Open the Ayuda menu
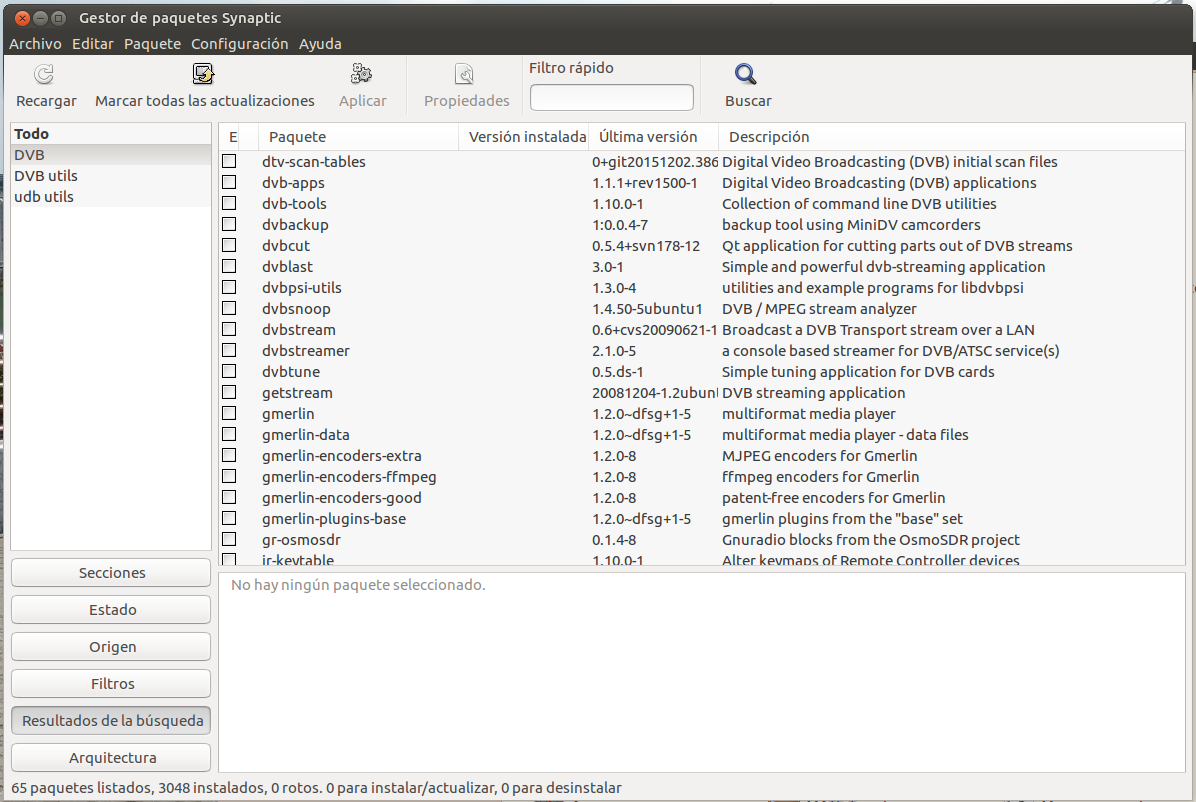This screenshot has height=802, width=1196. [x=320, y=43]
